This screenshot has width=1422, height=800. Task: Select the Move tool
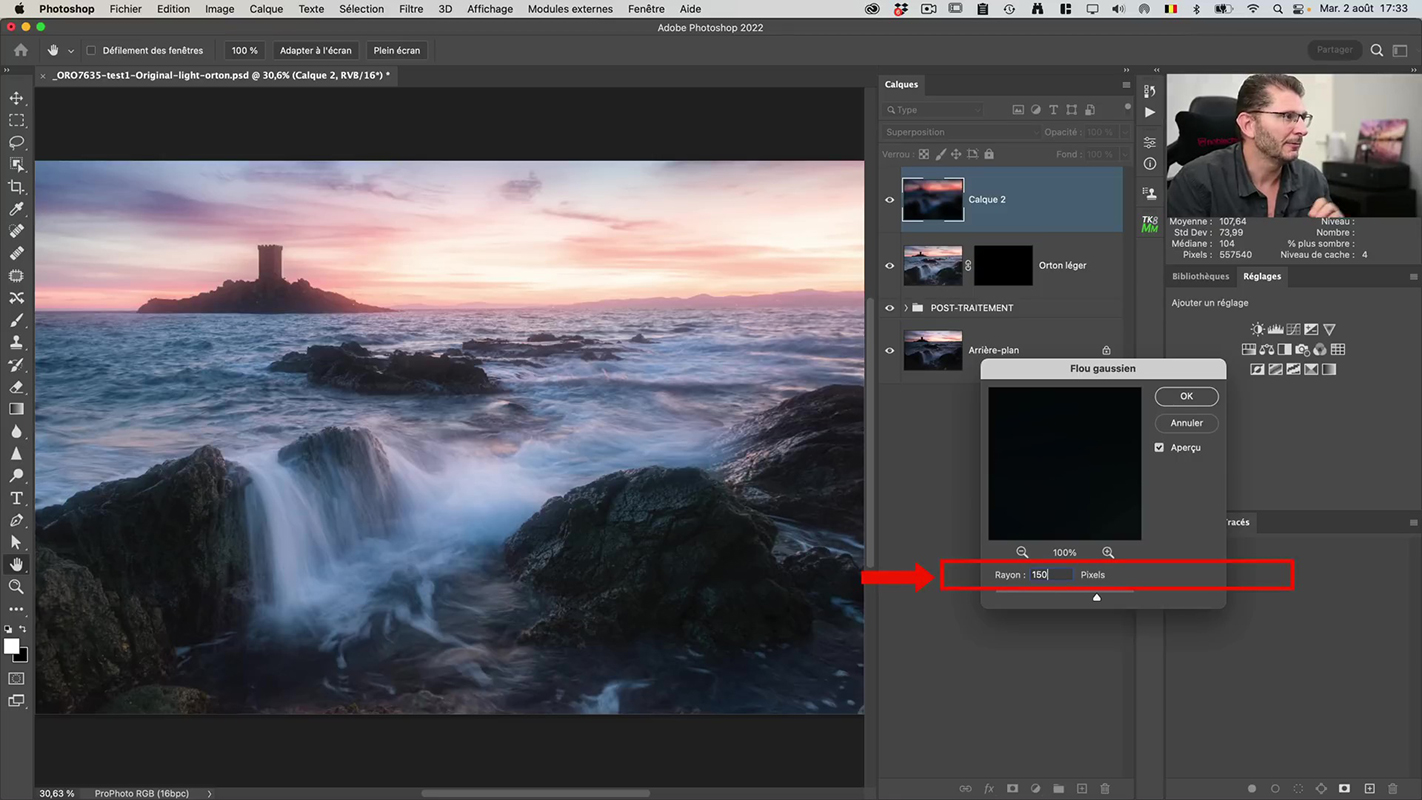coord(16,98)
